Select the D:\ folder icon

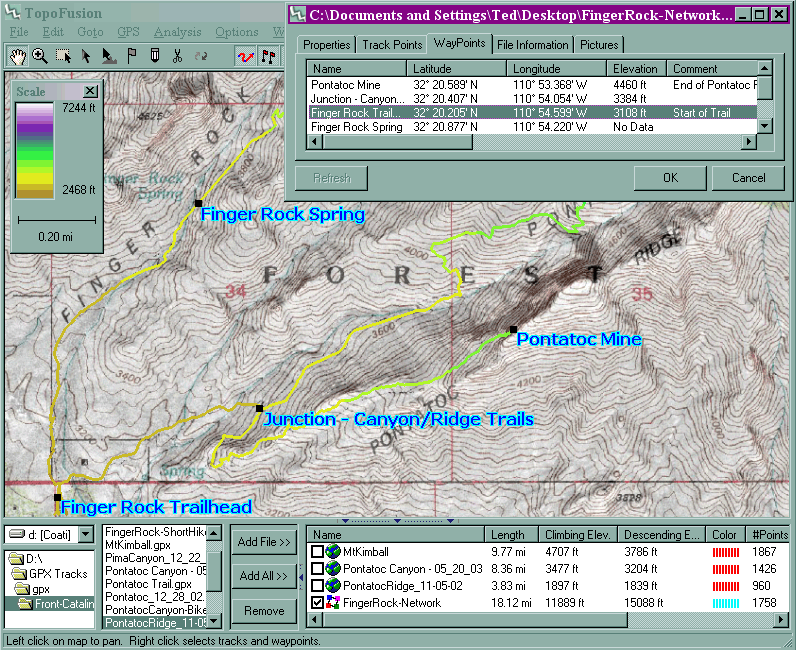click(18, 559)
